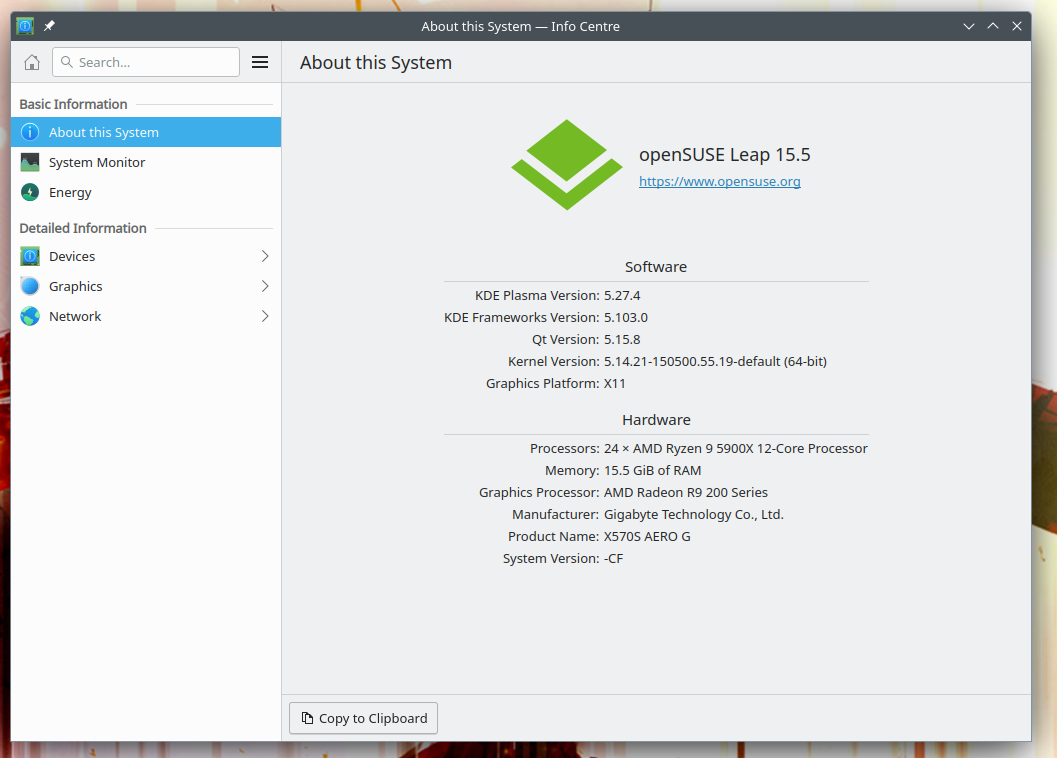This screenshot has height=758, width=1057.
Task: Click the Energy lightning icon
Action: pos(30,192)
